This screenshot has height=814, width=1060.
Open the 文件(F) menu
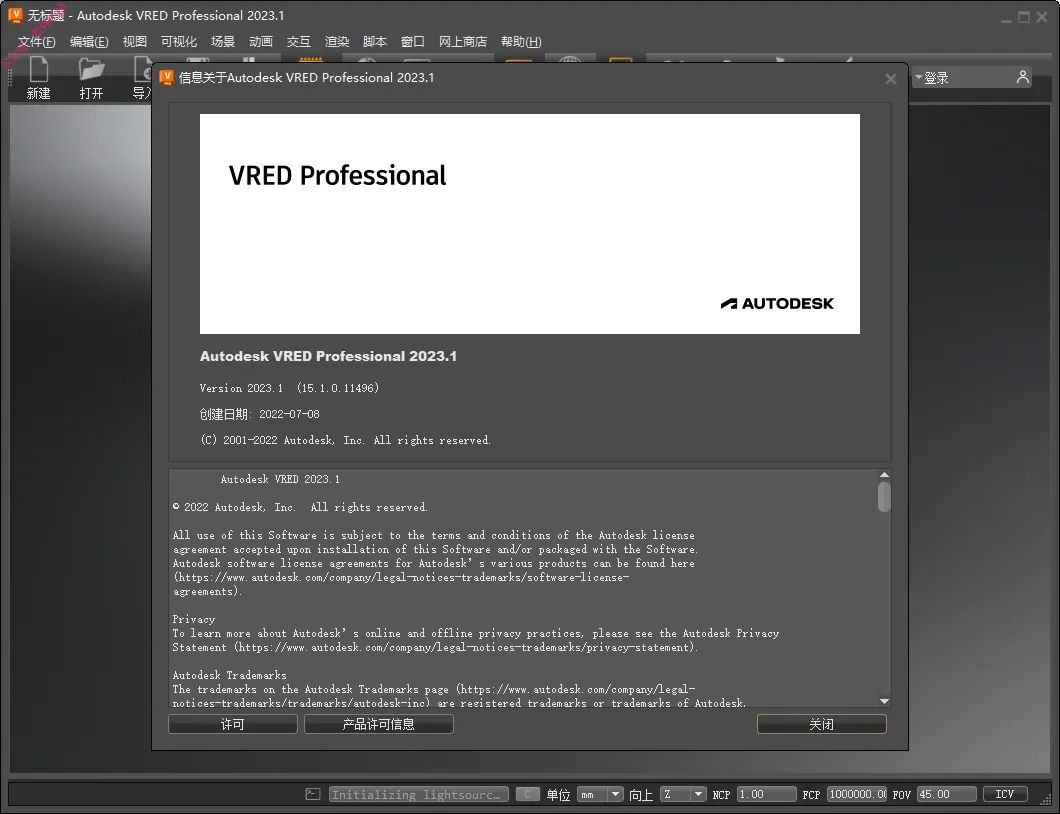click(36, 42)
